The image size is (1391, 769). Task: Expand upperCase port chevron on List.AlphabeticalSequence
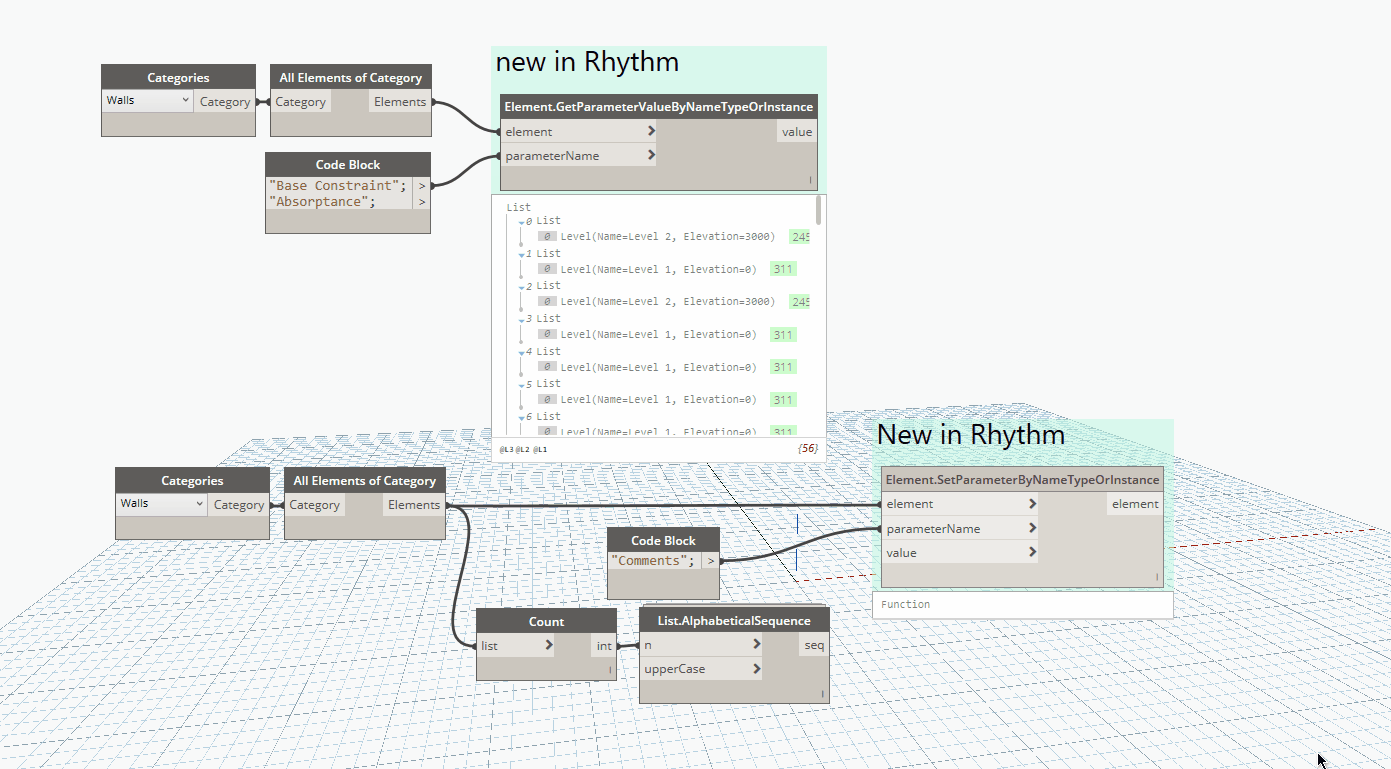tap(756, 669)
